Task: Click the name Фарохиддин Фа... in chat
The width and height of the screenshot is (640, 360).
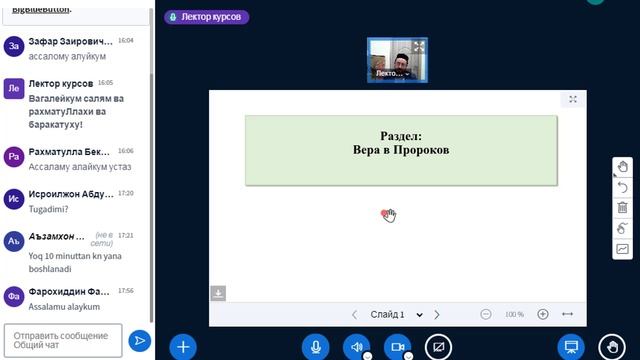Action: (x=69, y=291)
